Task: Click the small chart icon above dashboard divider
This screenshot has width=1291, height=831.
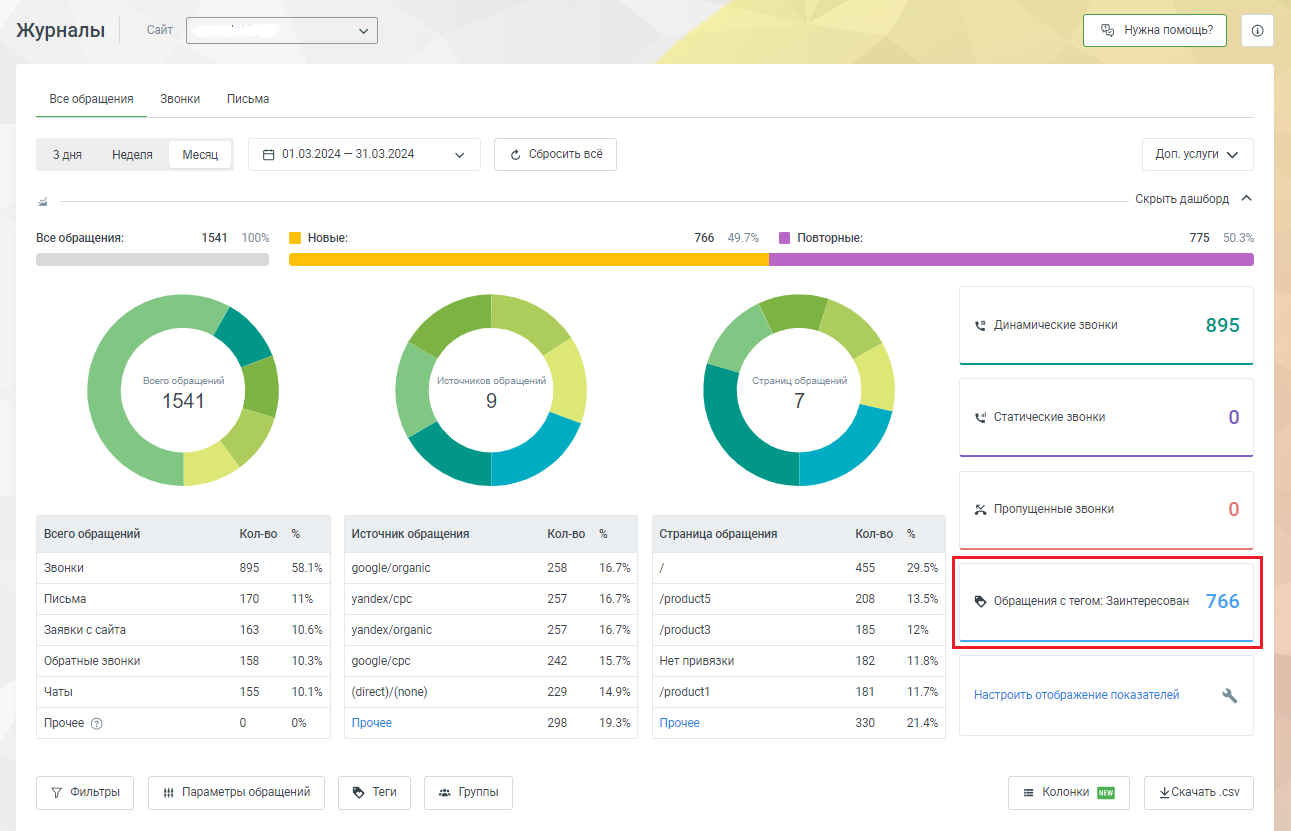Action: point(43,200)
